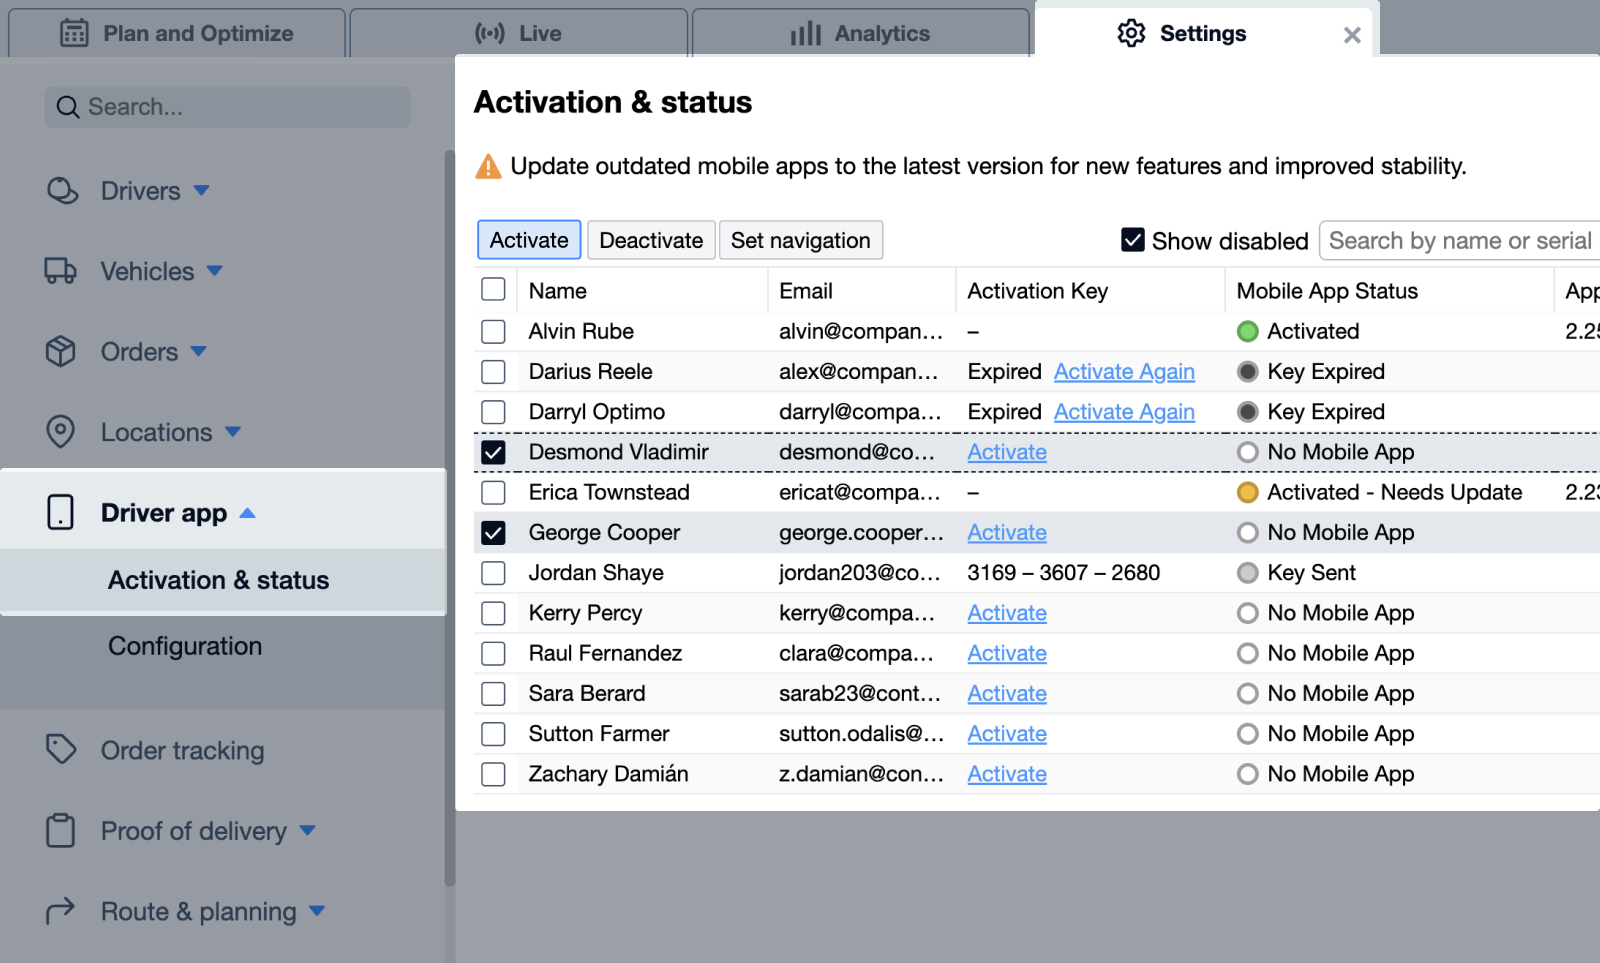The image size is (1600, 963).
Task: Expand the Vehicles menu arrow
Action: [x=214, y=271]
